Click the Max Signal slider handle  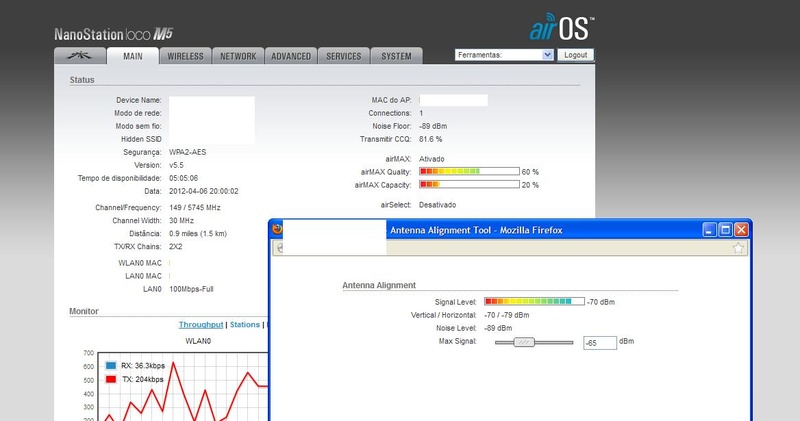pos(524,342)
